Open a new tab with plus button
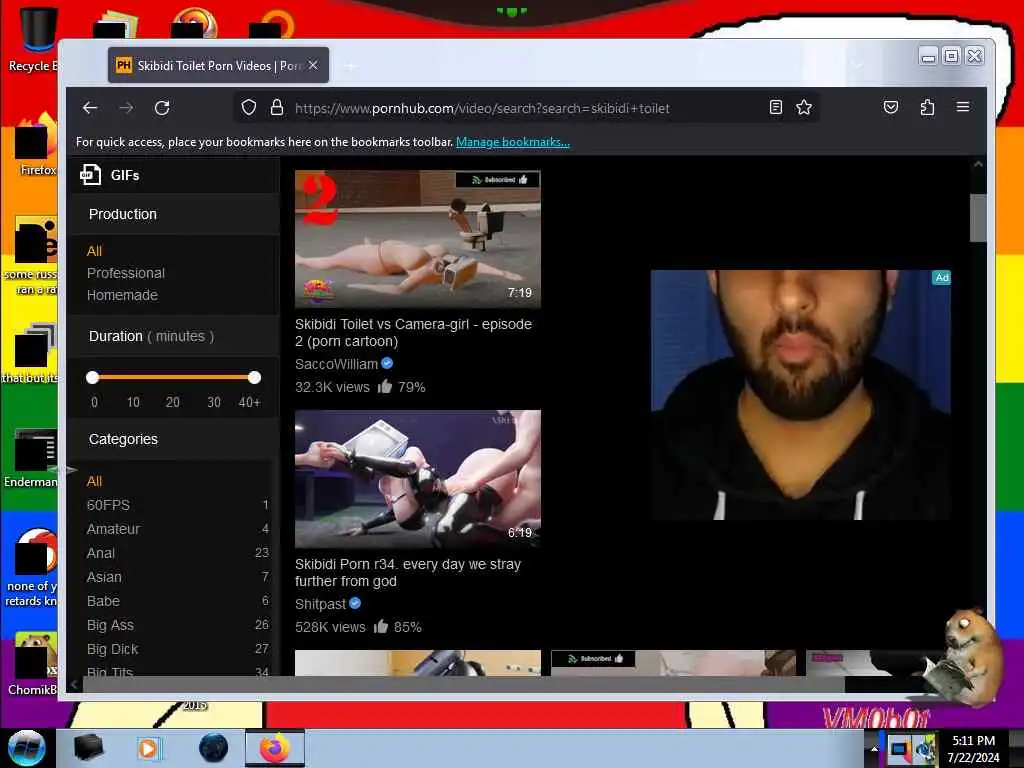Viewport: 1024px width, 768px height. click(351, 66)
